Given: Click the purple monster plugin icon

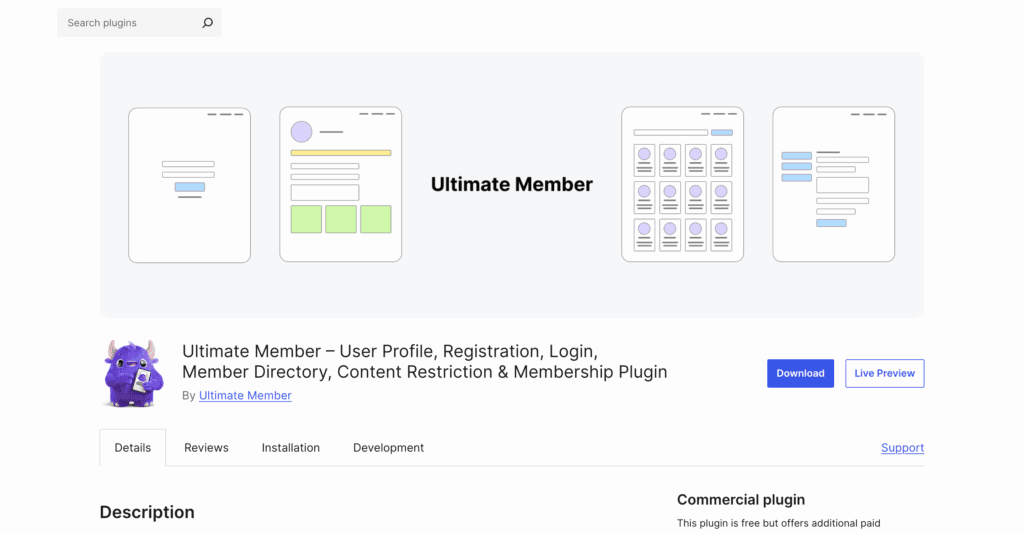Looking at the screenshot, I should [133, 374].
